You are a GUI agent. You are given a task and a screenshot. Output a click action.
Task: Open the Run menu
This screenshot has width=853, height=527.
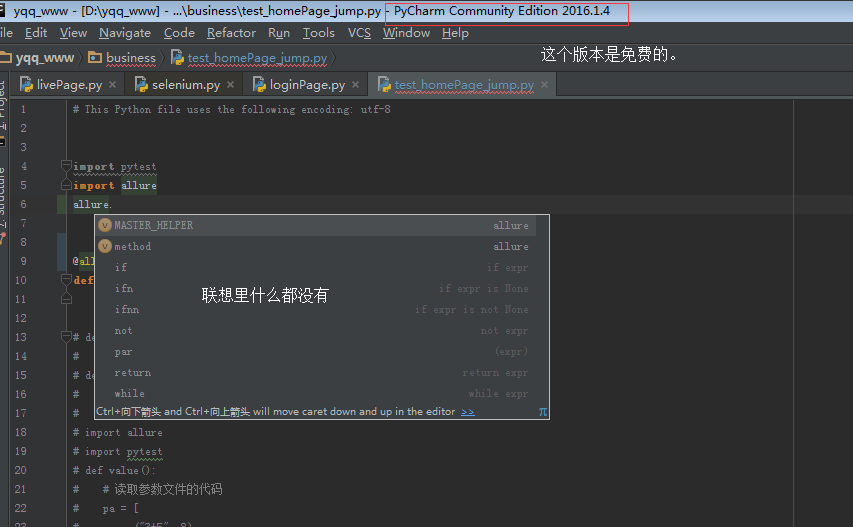pos(279,33)
